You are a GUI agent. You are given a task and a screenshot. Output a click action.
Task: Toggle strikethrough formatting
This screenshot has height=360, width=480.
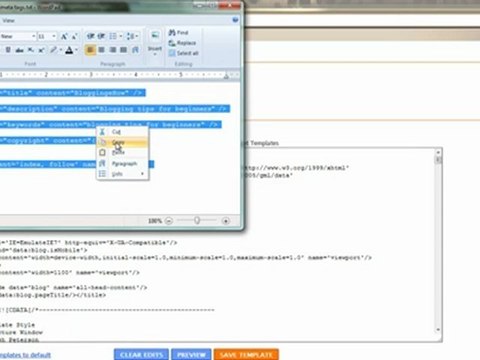19,50
